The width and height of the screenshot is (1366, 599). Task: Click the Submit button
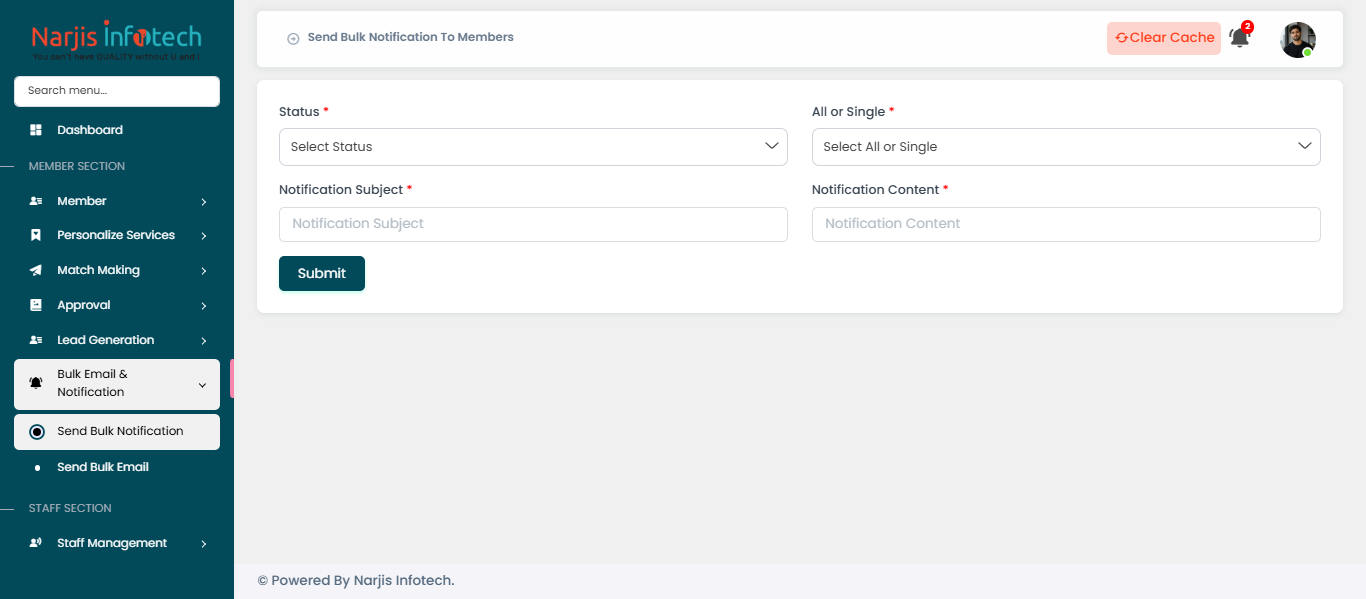click(322, 273)
